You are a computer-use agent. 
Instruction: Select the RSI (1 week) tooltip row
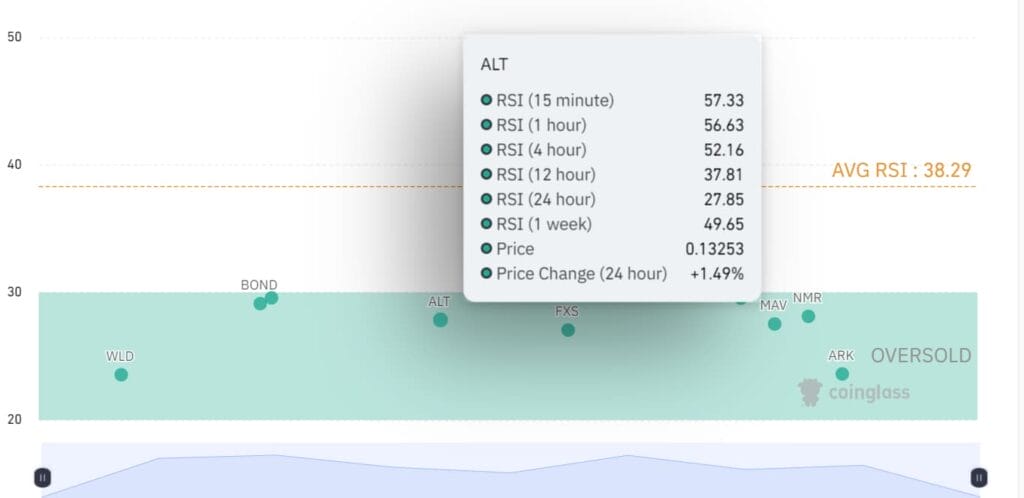(612, 224)
